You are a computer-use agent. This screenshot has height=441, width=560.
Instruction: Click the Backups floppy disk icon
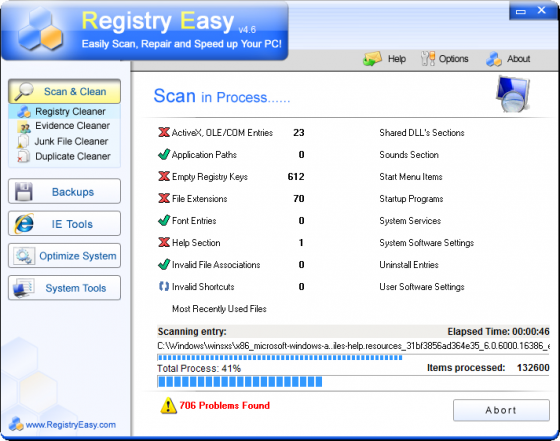[24, 191]
